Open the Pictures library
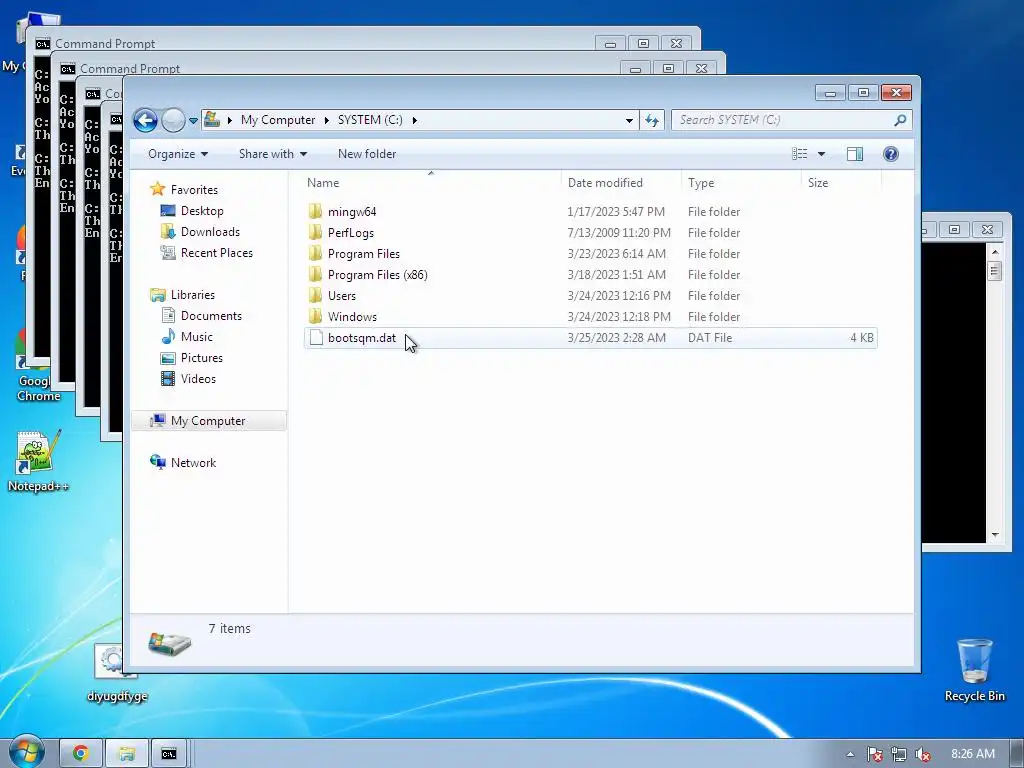Image resolution: width=1024 pixels, height=768 pixels. point(201,358)
